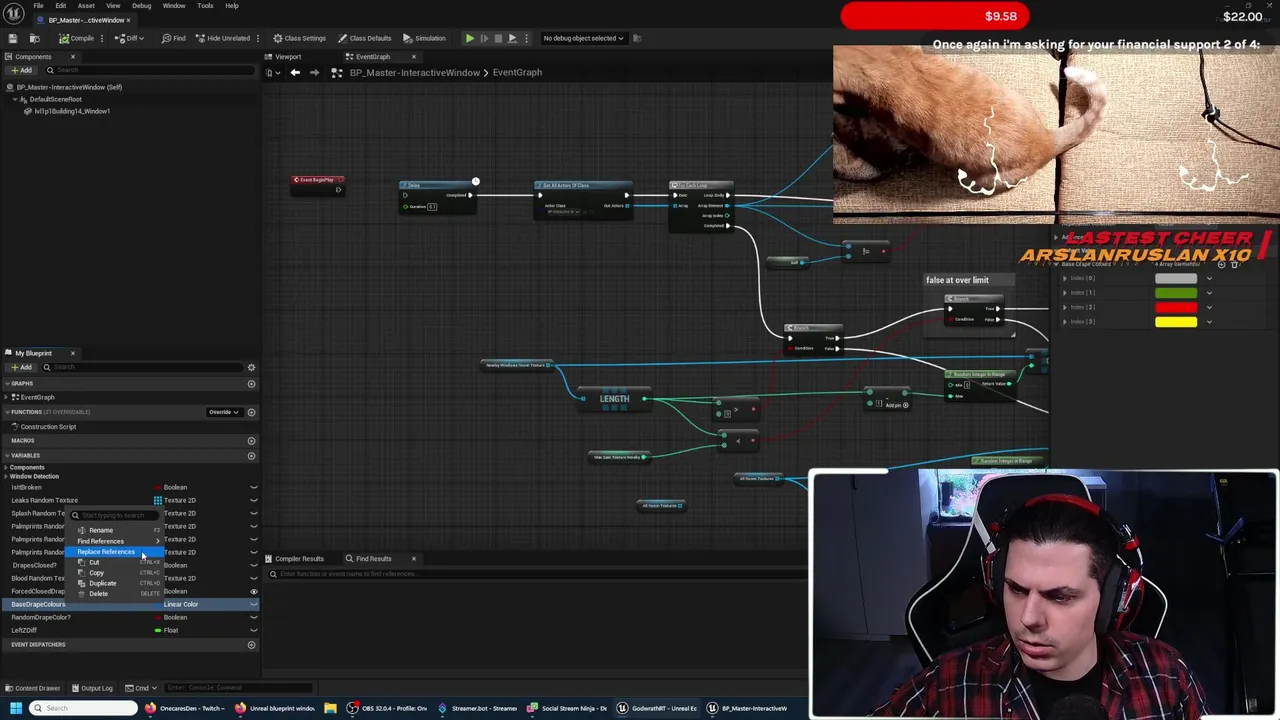Open Windows Start menu
Viewport: 1280px width, 720px height.
pos(15,708)
